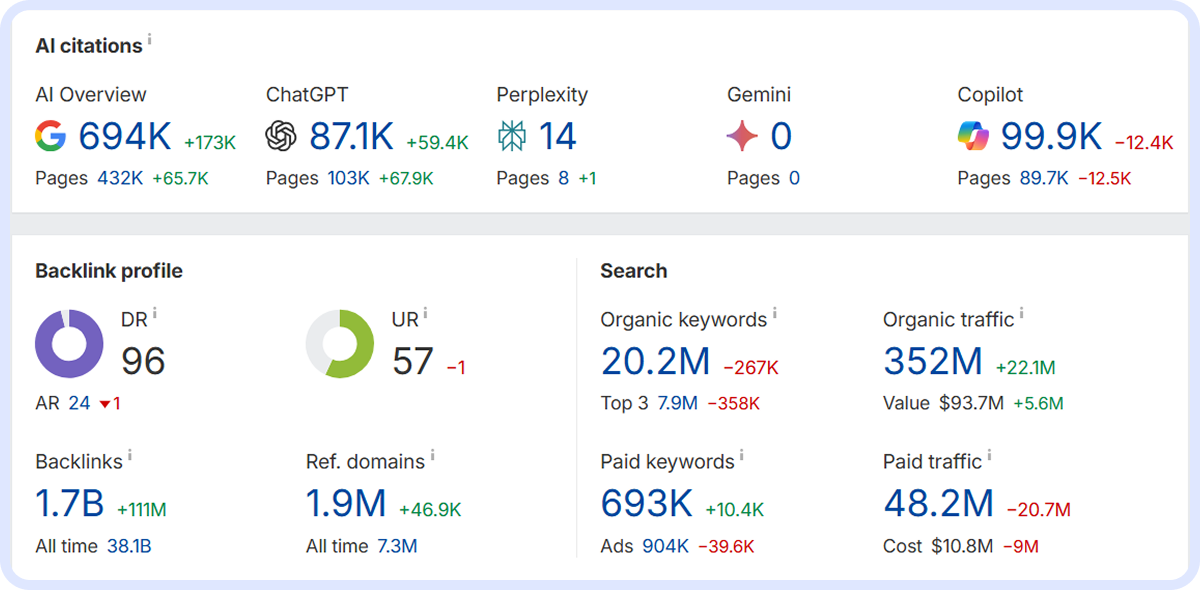The height and width of the screenshot is (590, 1200).
Task: Open the 693K paid keywords report
Action: click(x=646, y=503)
